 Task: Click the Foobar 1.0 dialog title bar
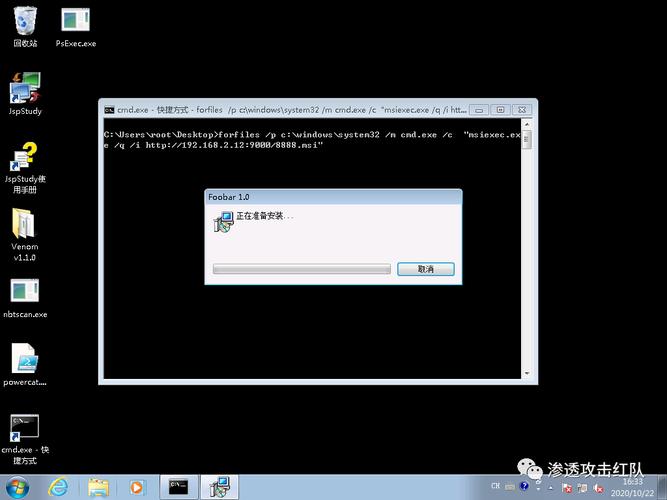(x=333, y=197)
